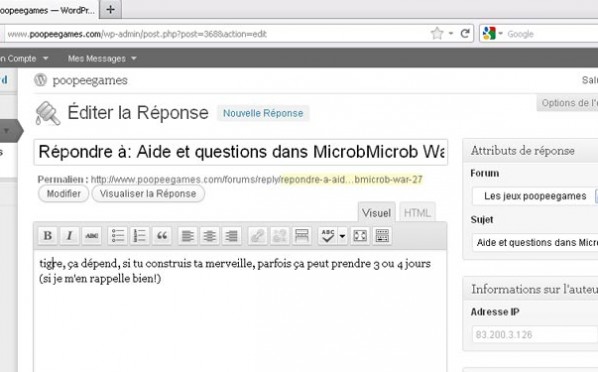Open the Options de l'écran panel
This screenshot has width=598, height=372.
tap(568, 103)
